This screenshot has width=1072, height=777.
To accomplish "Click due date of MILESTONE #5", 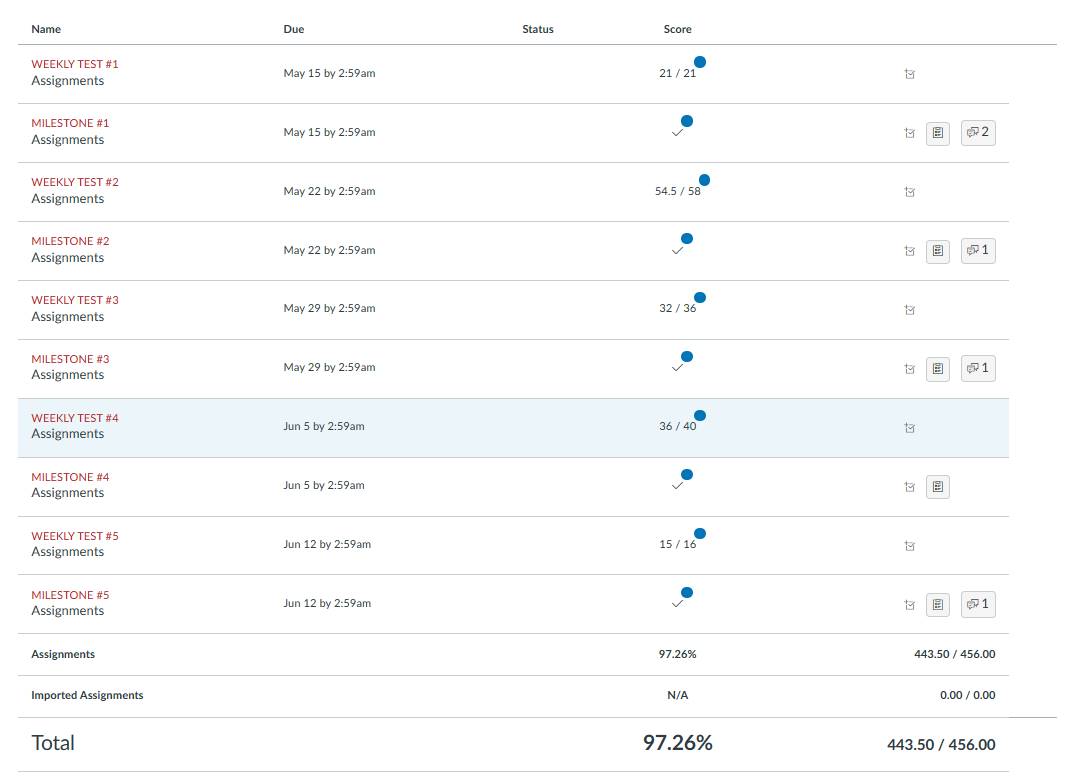I will [x=327, y=603].
